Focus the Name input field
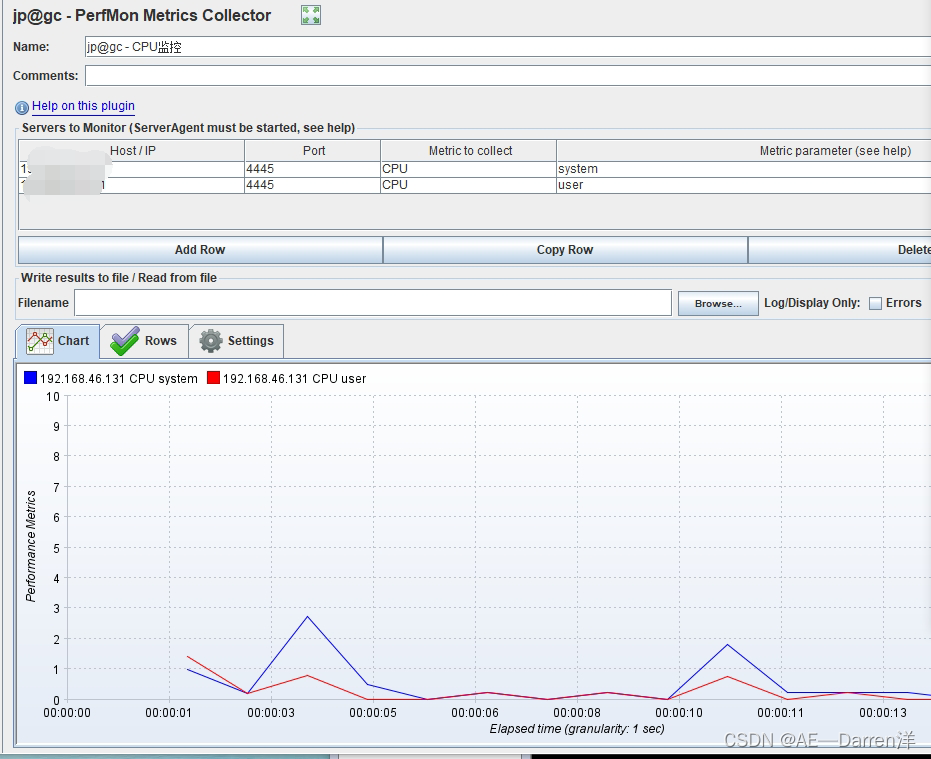The height and width of the screenshot is (759, 931). coord(508,47)
